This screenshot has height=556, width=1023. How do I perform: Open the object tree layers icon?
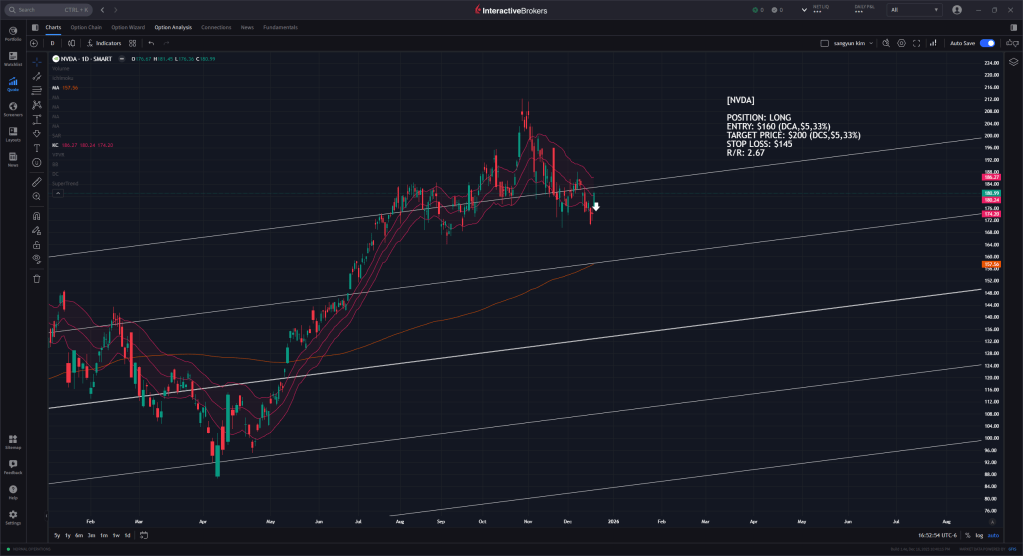1013,61
